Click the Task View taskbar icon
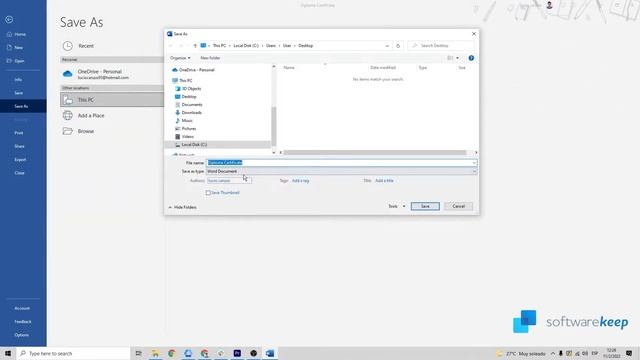 tap(138, 353)
